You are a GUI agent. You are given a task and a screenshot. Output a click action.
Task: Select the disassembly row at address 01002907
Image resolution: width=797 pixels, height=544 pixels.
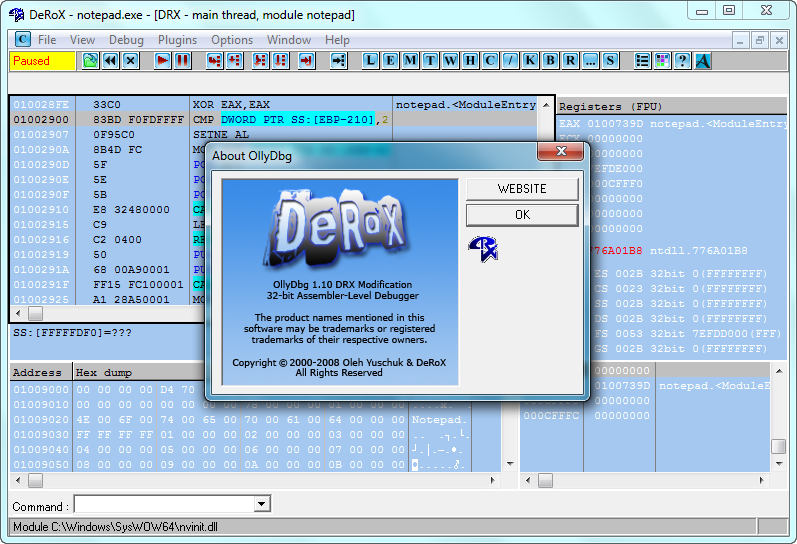click(274, 134)
